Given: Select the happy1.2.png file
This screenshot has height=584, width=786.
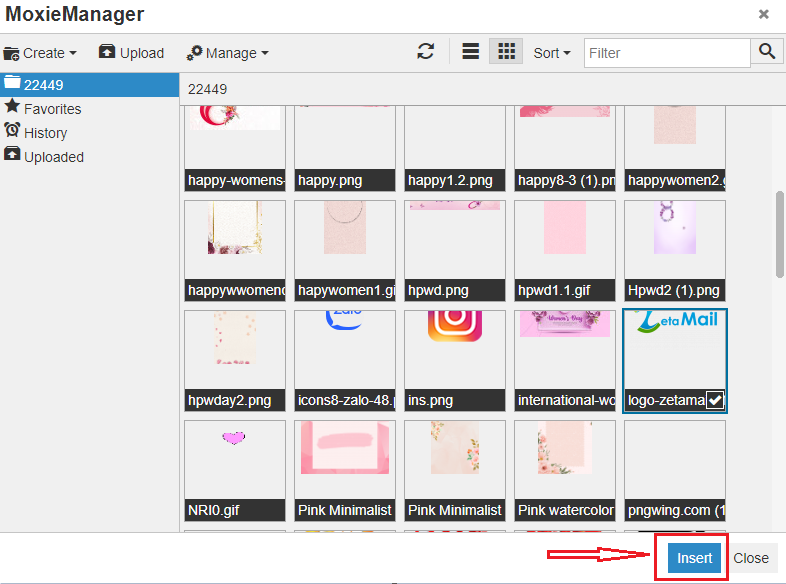Looking at the screenshot, I should coord(455,148).
